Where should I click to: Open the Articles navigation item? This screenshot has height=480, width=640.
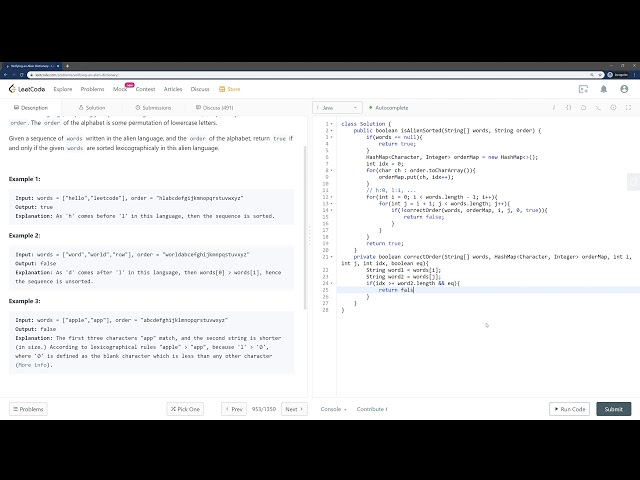point(173,89)
